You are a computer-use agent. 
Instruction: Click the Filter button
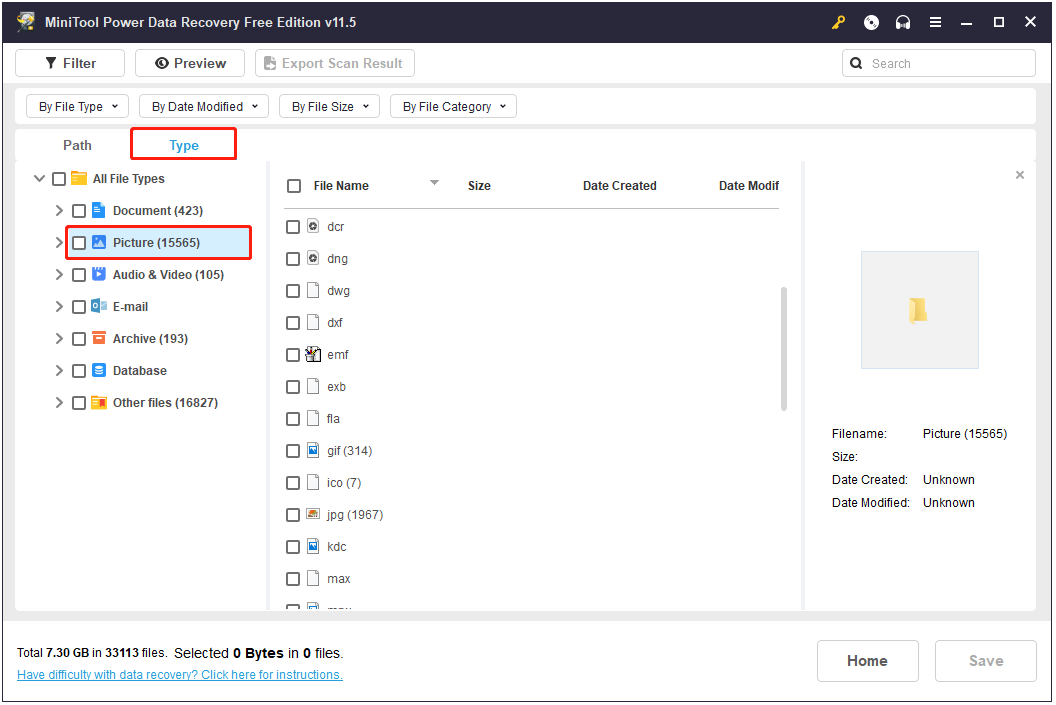tap(70, 63)
